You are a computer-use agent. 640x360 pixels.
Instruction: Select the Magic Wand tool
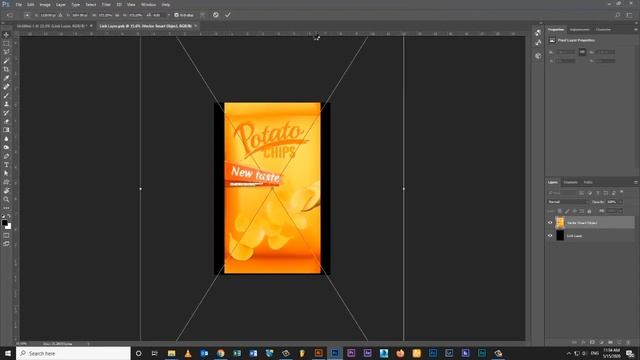(x=6, y=61)
